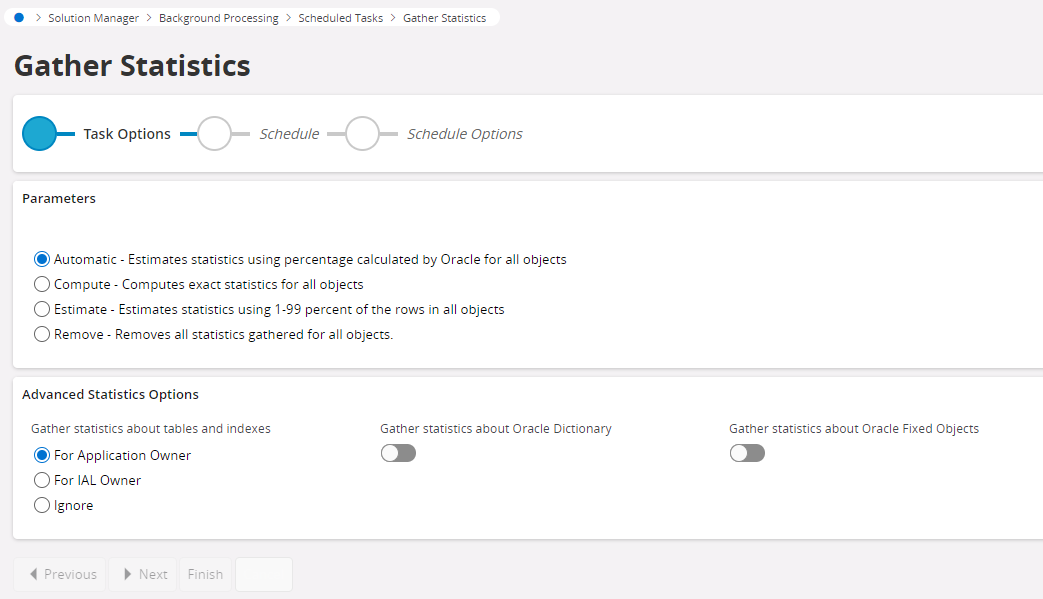Open Scheduled Tasks breadcrumb link

[x=340, y=18]
